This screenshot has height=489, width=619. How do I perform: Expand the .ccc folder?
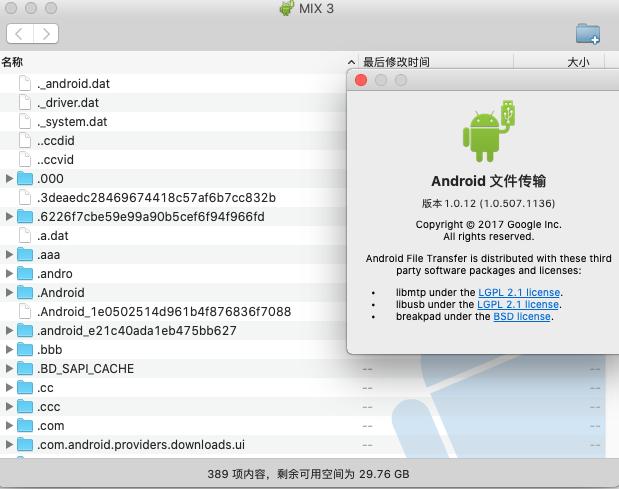(x=9, y=407)
